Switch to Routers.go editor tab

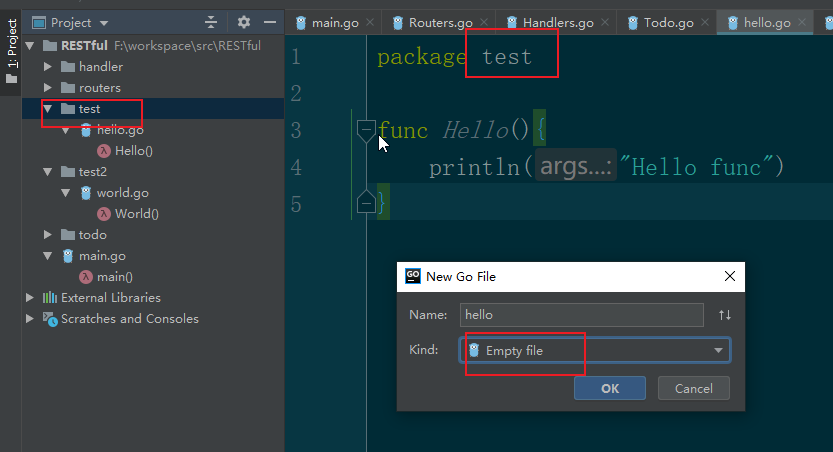(440, 23)
